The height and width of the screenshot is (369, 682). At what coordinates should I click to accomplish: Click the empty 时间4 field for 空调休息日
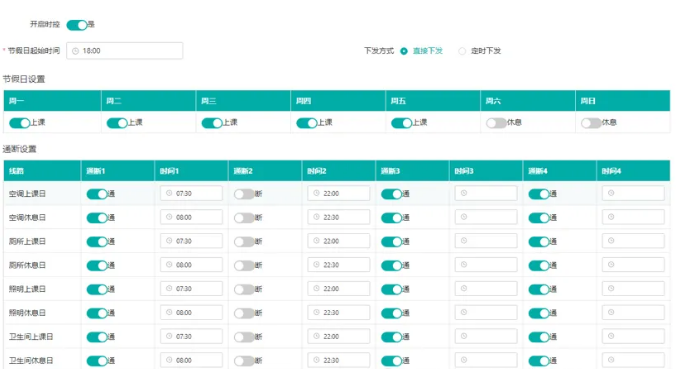[x=633, y=217]
